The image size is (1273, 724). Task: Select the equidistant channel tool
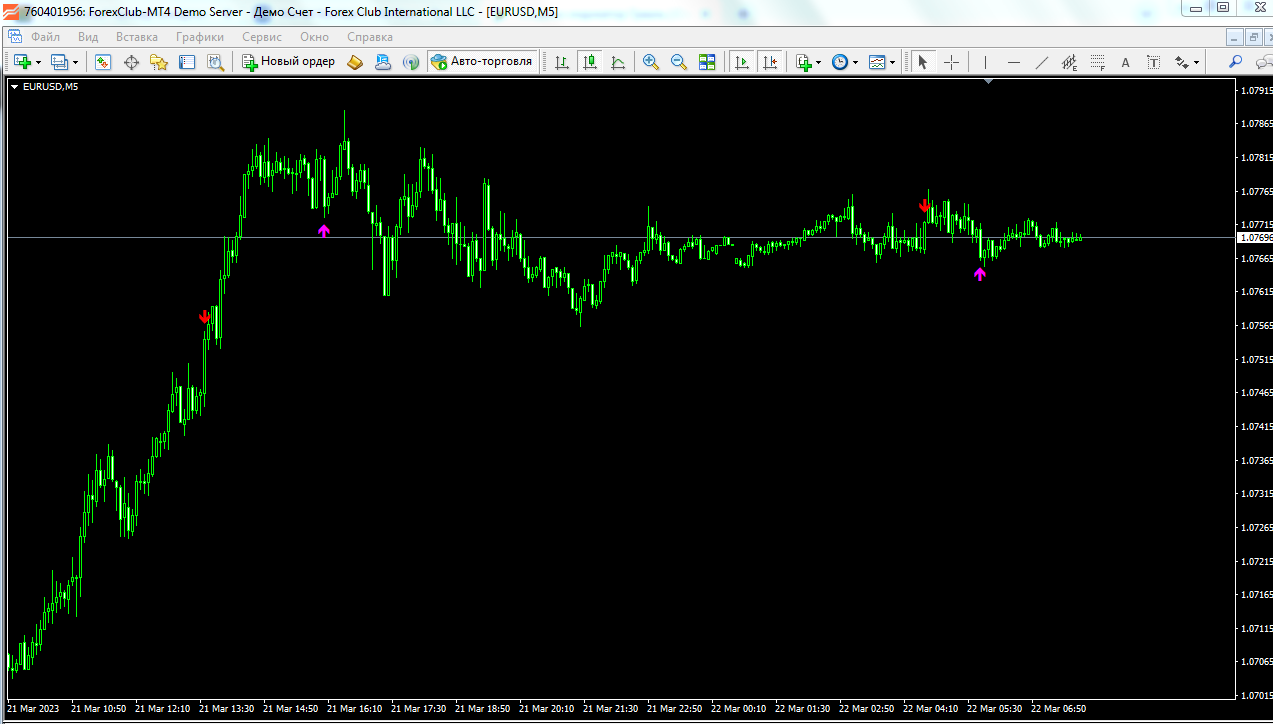click(x=1069, y=62)
